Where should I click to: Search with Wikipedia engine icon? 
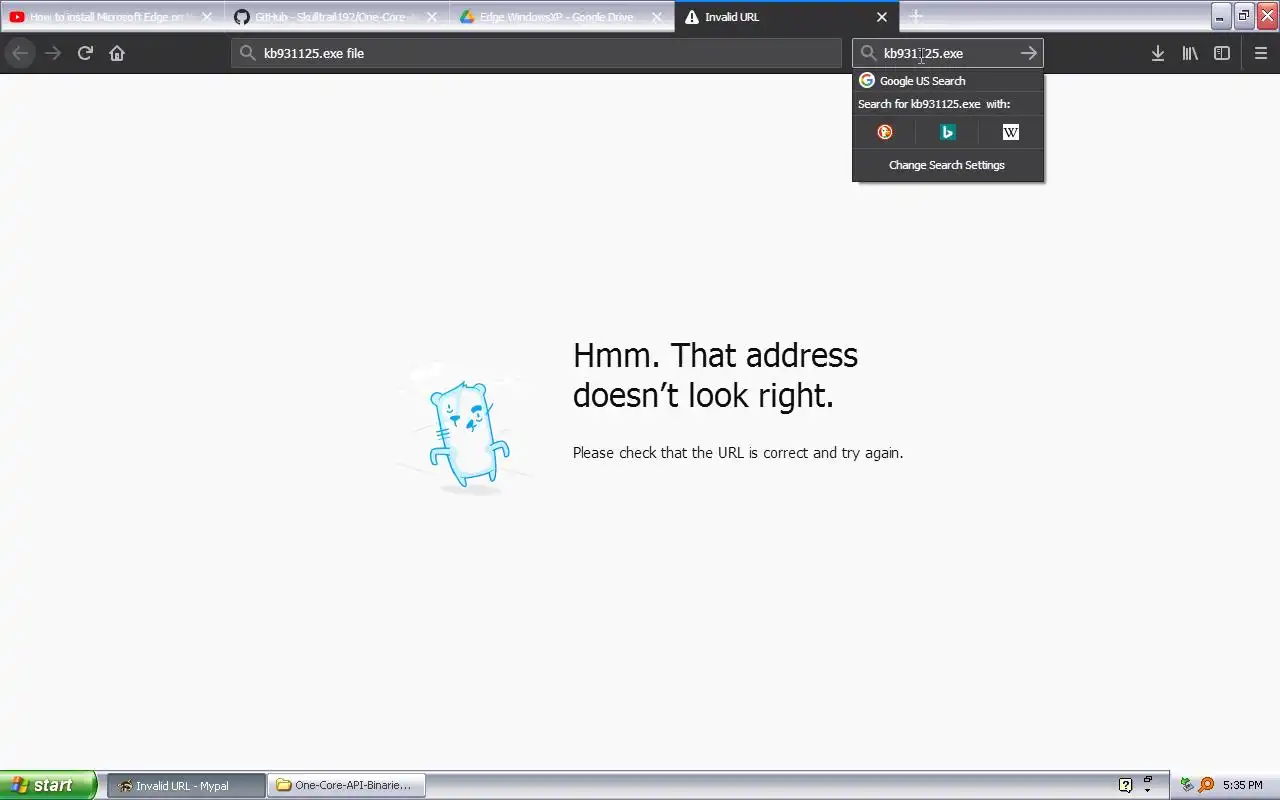[1011, 132]
